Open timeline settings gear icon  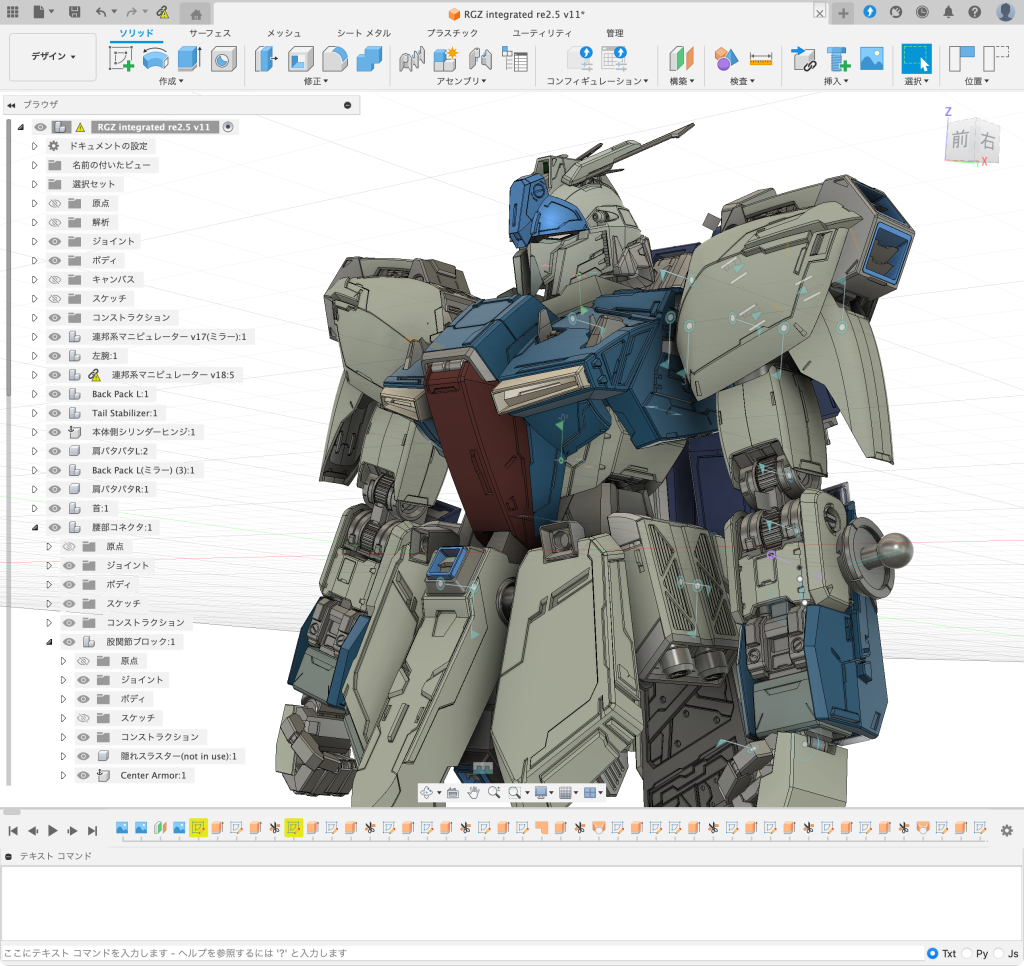tap(1006, 830)
